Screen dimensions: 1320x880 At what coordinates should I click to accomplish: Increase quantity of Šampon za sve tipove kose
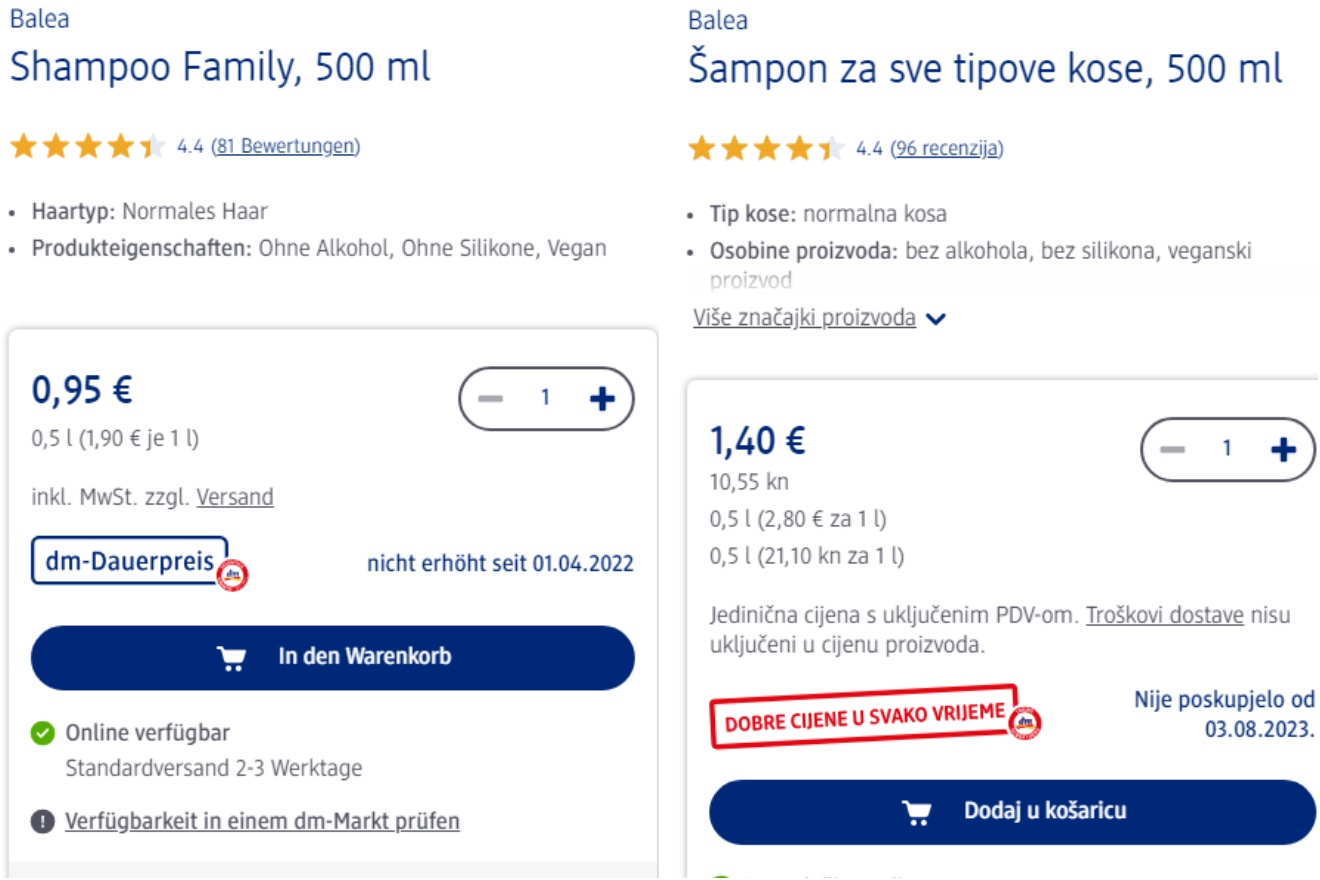coord(1283,450)
